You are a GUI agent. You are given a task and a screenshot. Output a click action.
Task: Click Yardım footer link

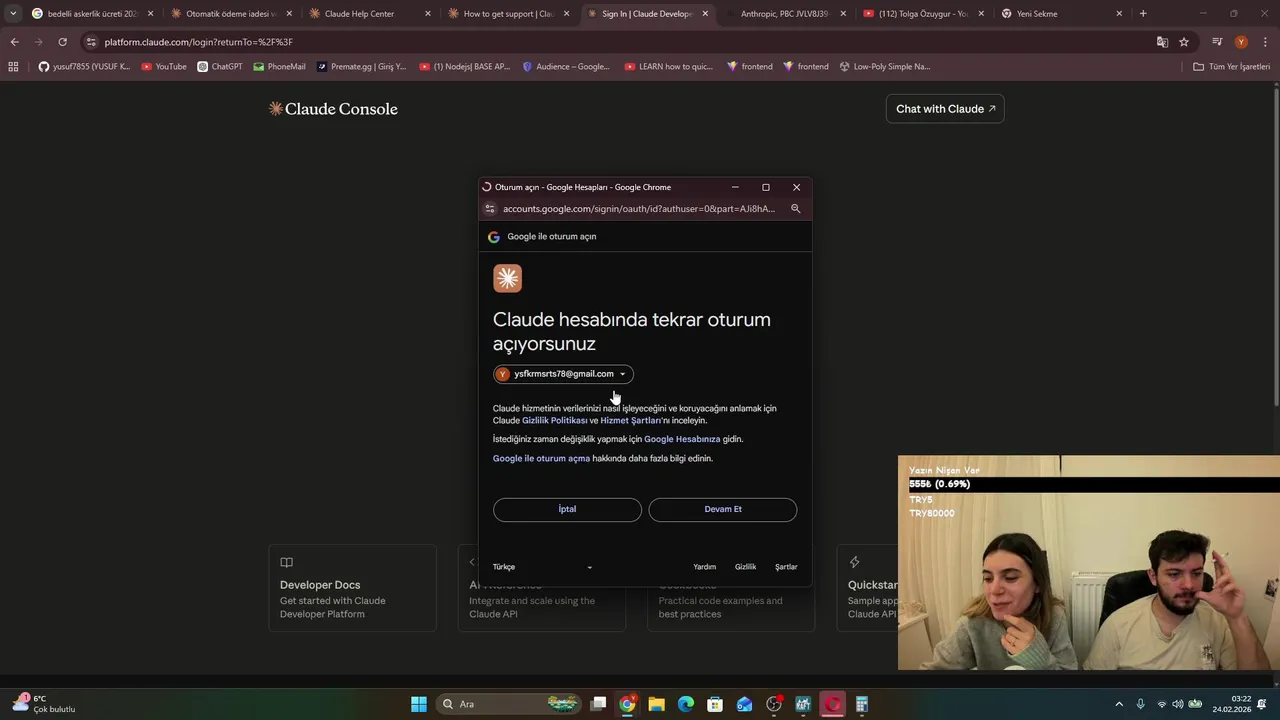[x=705, y=567]
